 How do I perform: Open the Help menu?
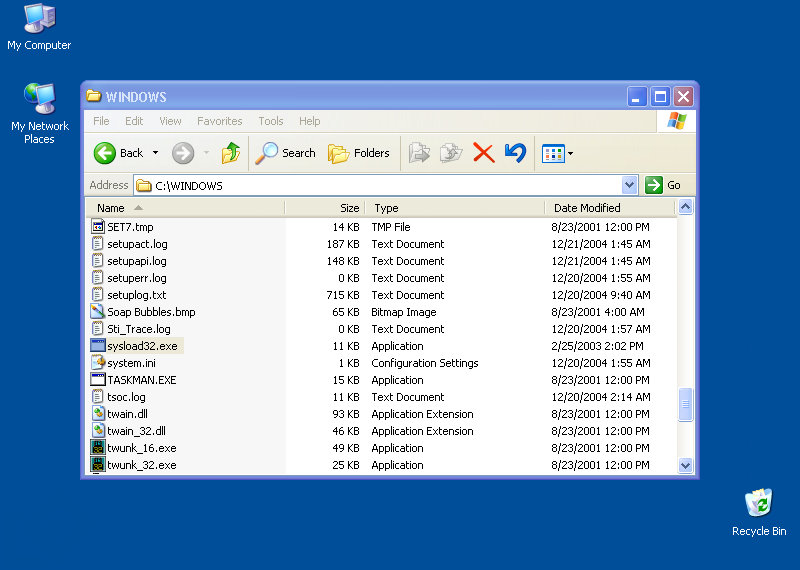click(309, 121)
